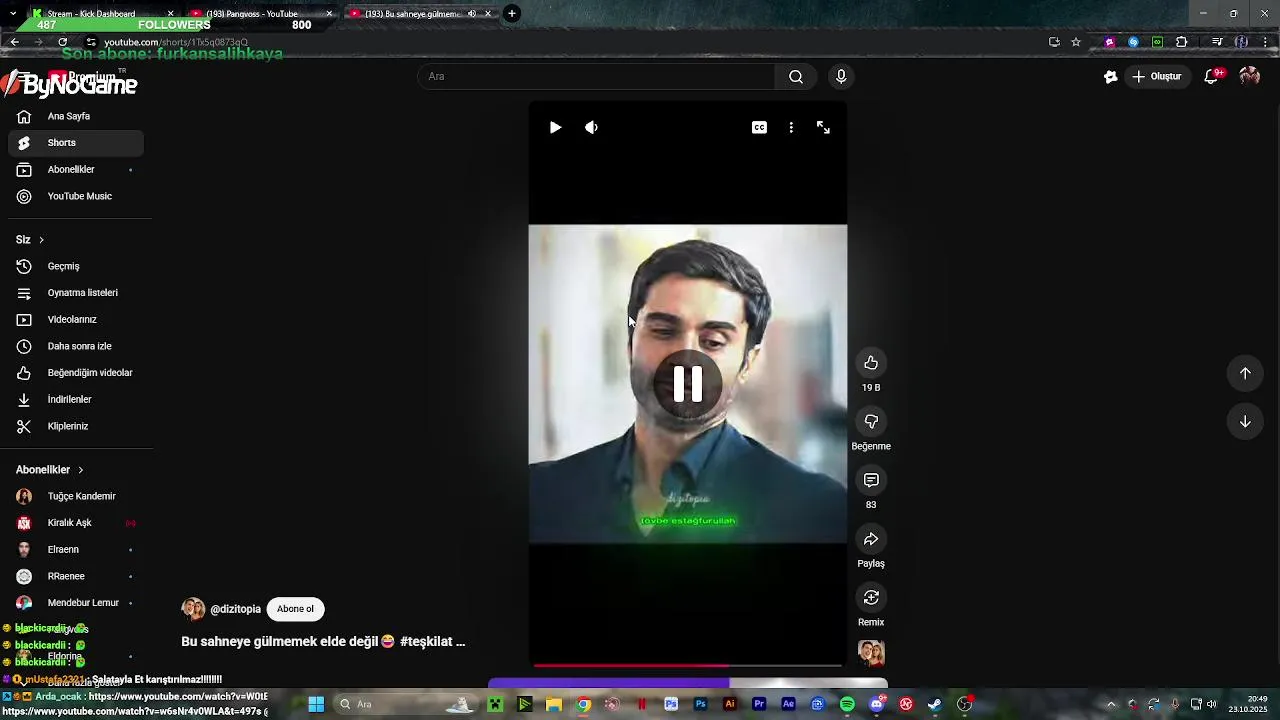Image resolution: width=1280 pixels, height=720 pixels.
Task: Open Kiralık Aşk channel
Action: click(x=76, y=523)
